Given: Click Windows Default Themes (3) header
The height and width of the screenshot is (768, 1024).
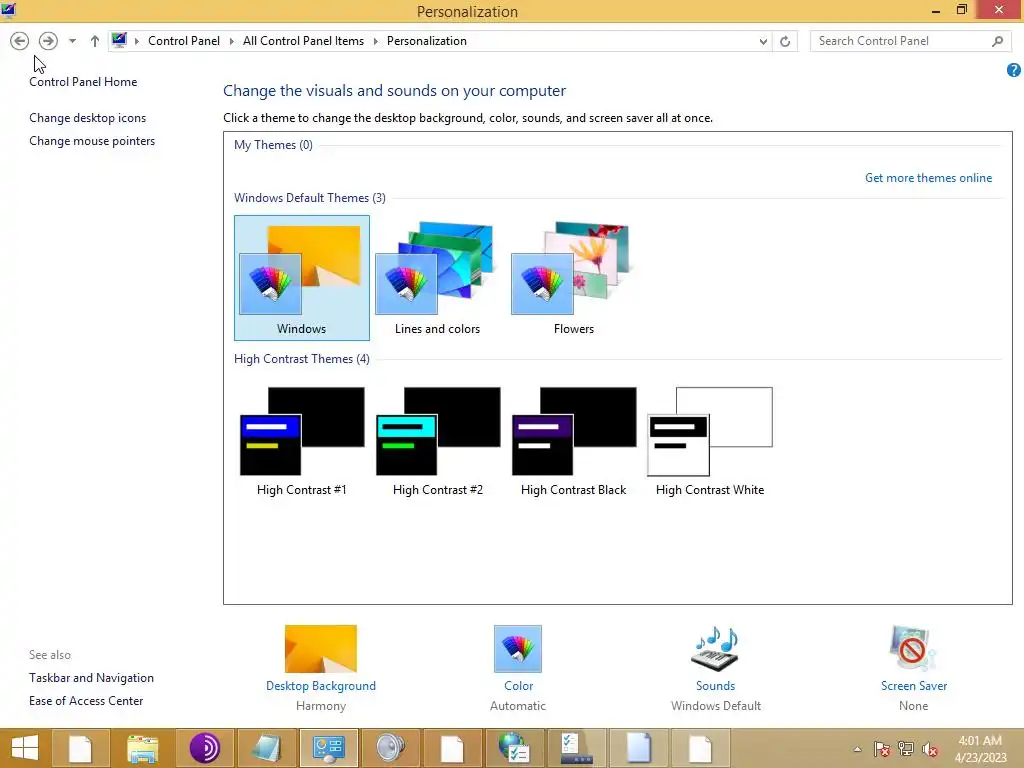Looking at the screenshot, I should tap(310, 198).
